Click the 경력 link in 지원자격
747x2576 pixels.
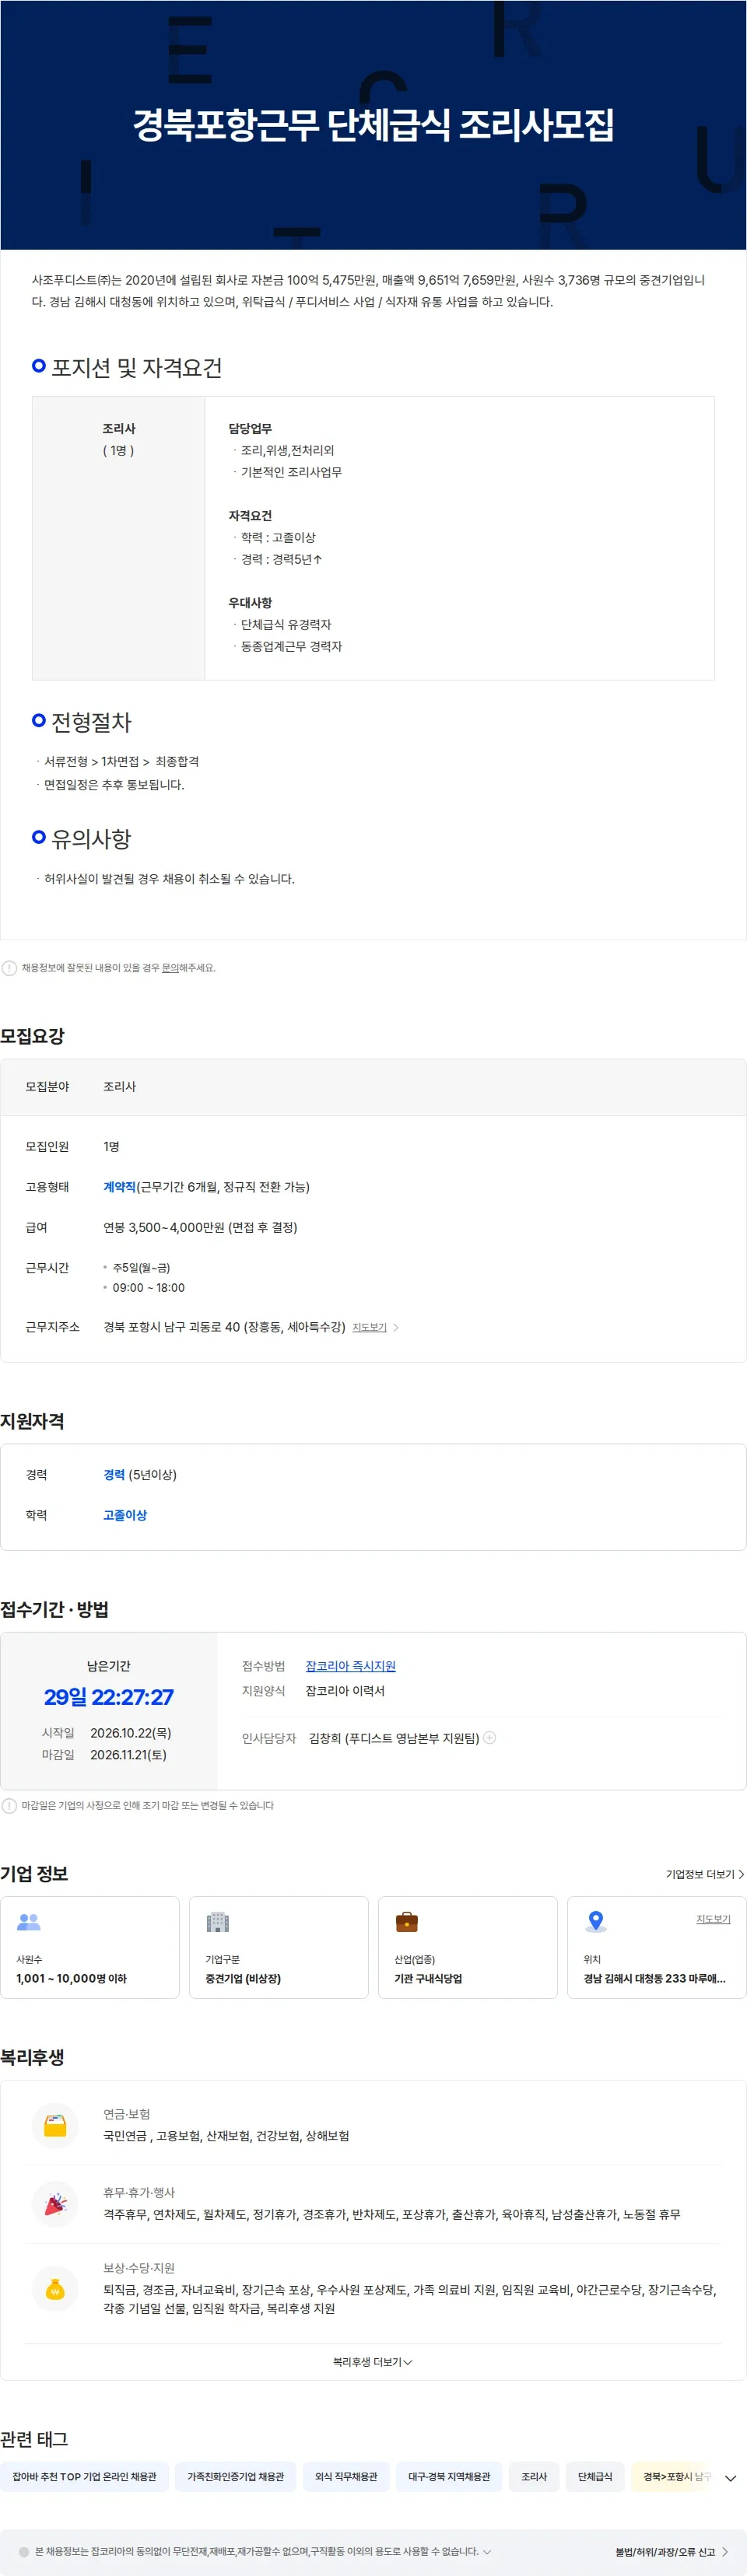(x=114, y=1475)
